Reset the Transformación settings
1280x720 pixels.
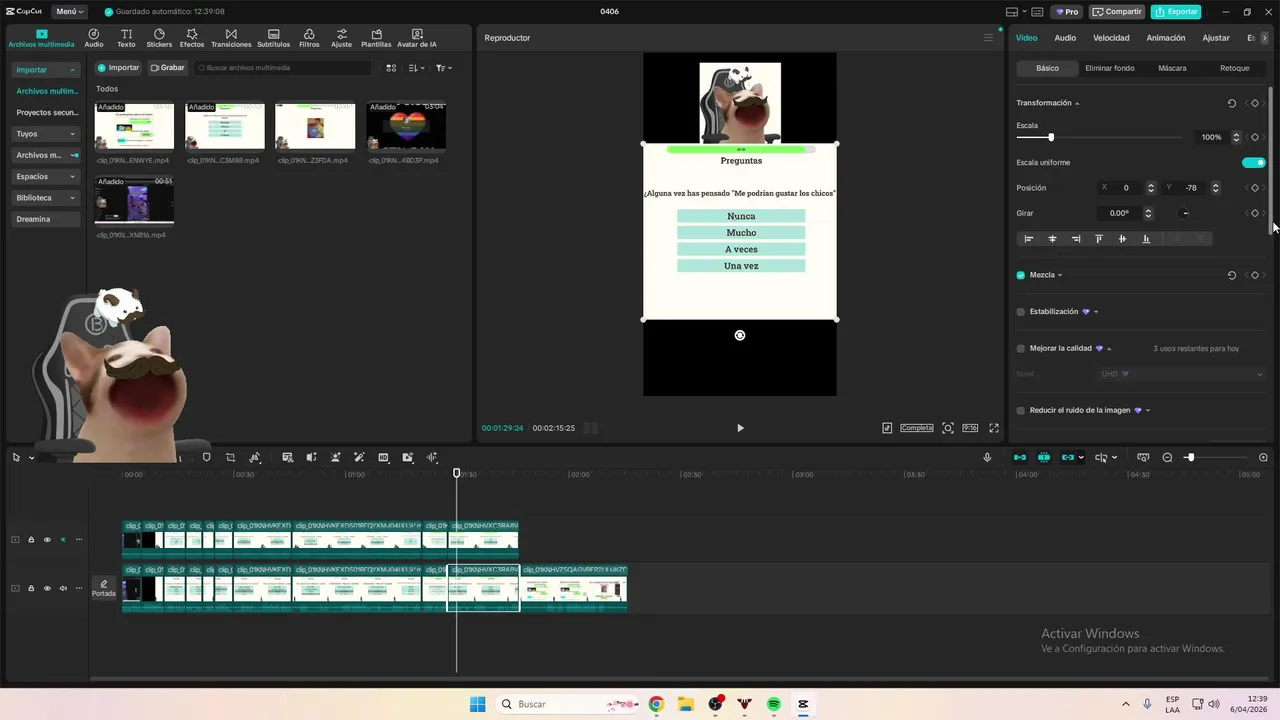point(1231,103)
